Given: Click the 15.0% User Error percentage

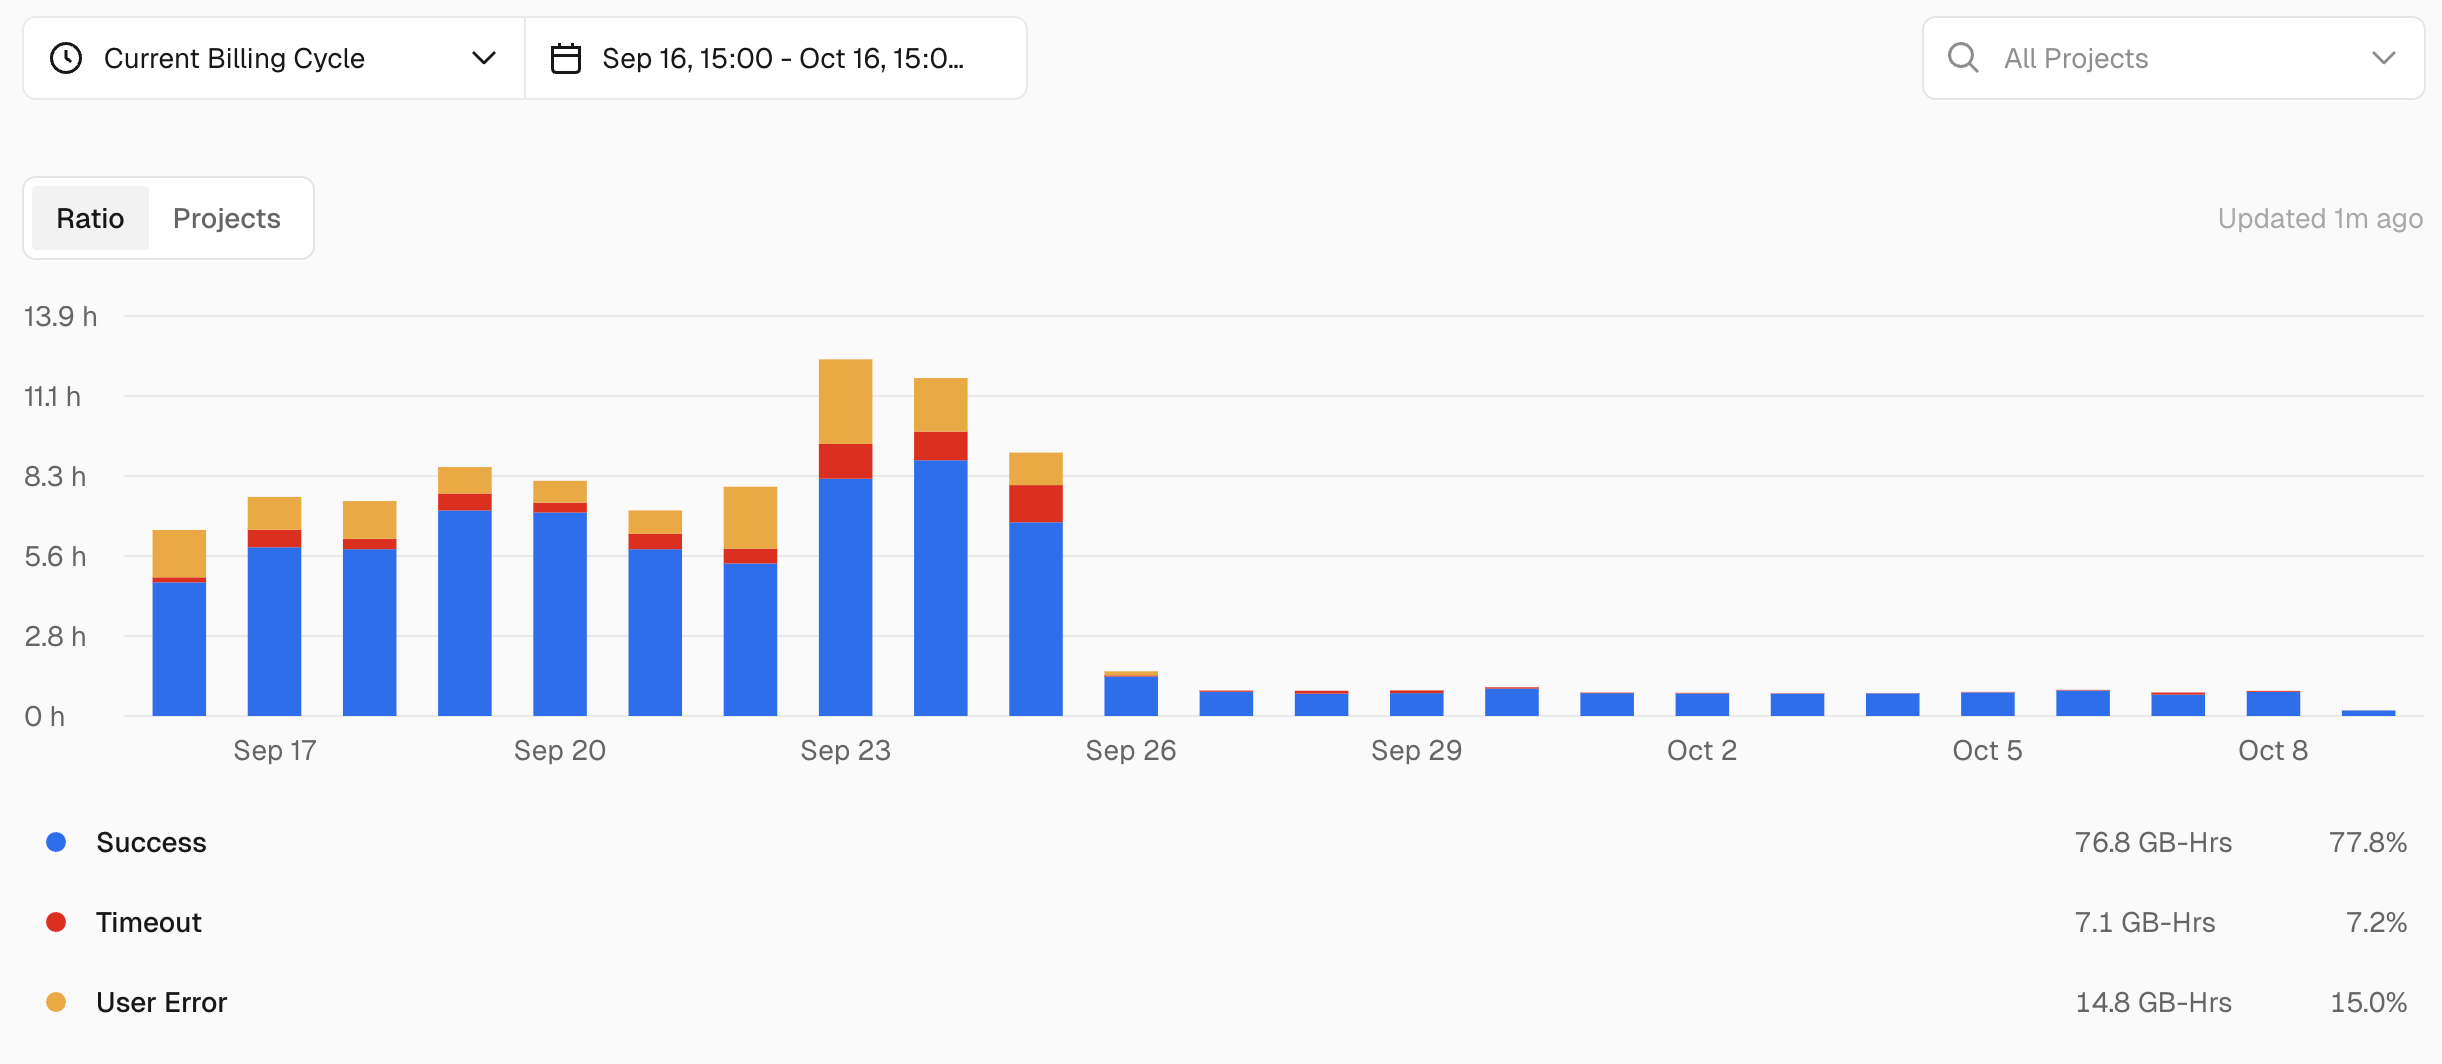Looking at the screenshot, I should pyautogui.click(x=2368, y=1002).
